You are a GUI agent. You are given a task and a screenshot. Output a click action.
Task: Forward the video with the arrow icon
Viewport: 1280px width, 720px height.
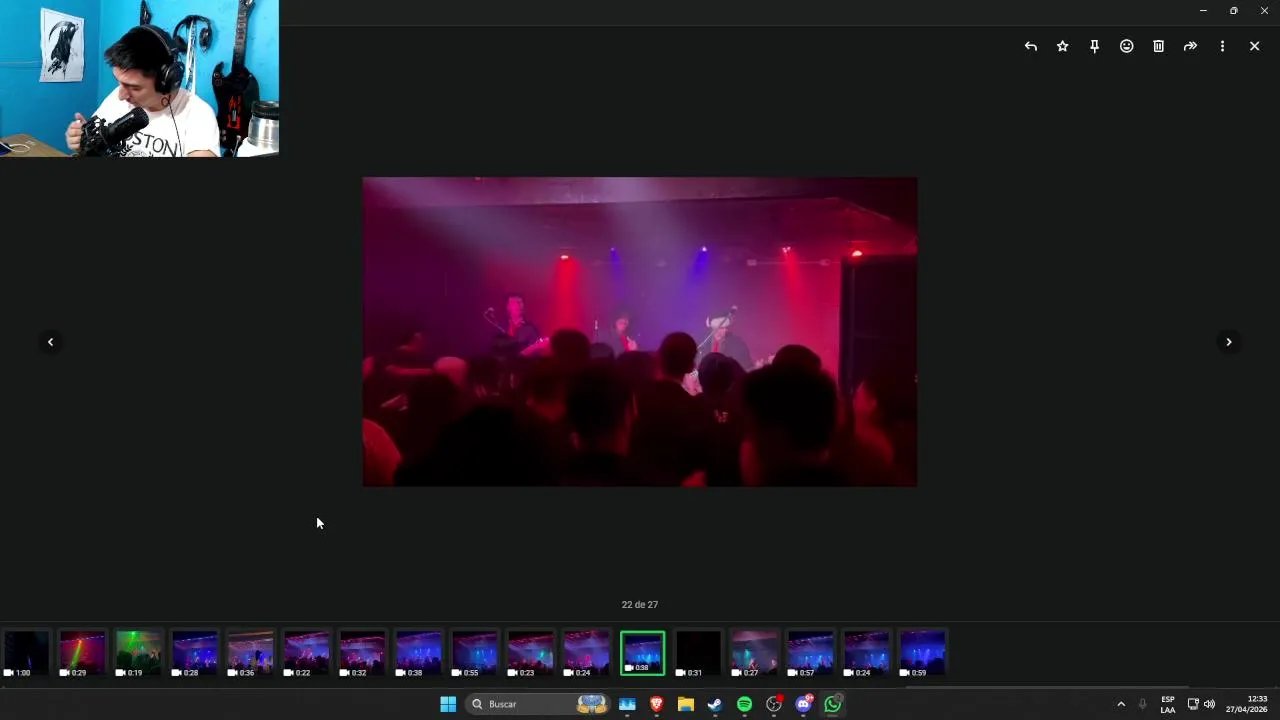coord(1190,46)
